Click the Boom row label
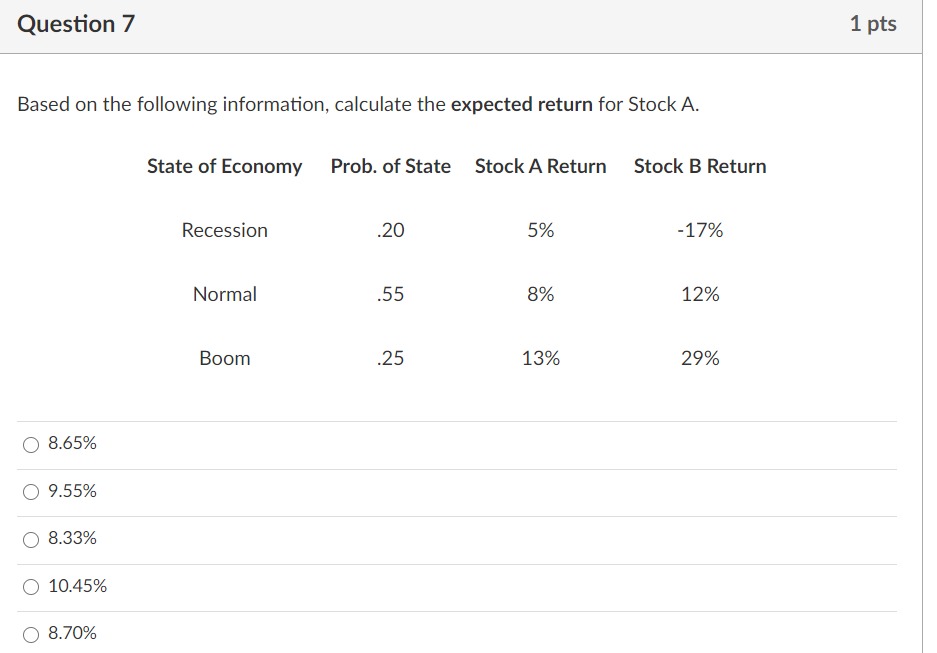The width and height of the screenshot is (937, 653). pyautogui.click(x=224, y=359)
